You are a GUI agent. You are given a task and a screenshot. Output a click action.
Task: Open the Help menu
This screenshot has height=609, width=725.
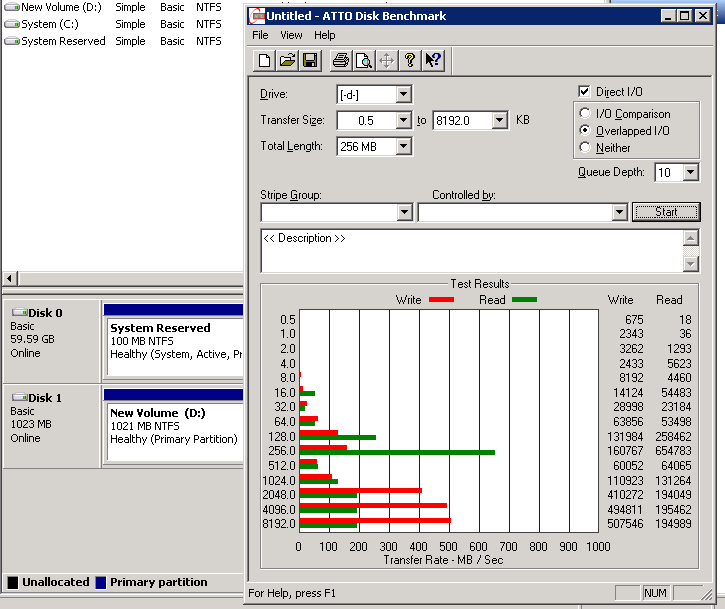tap(325, 35)
